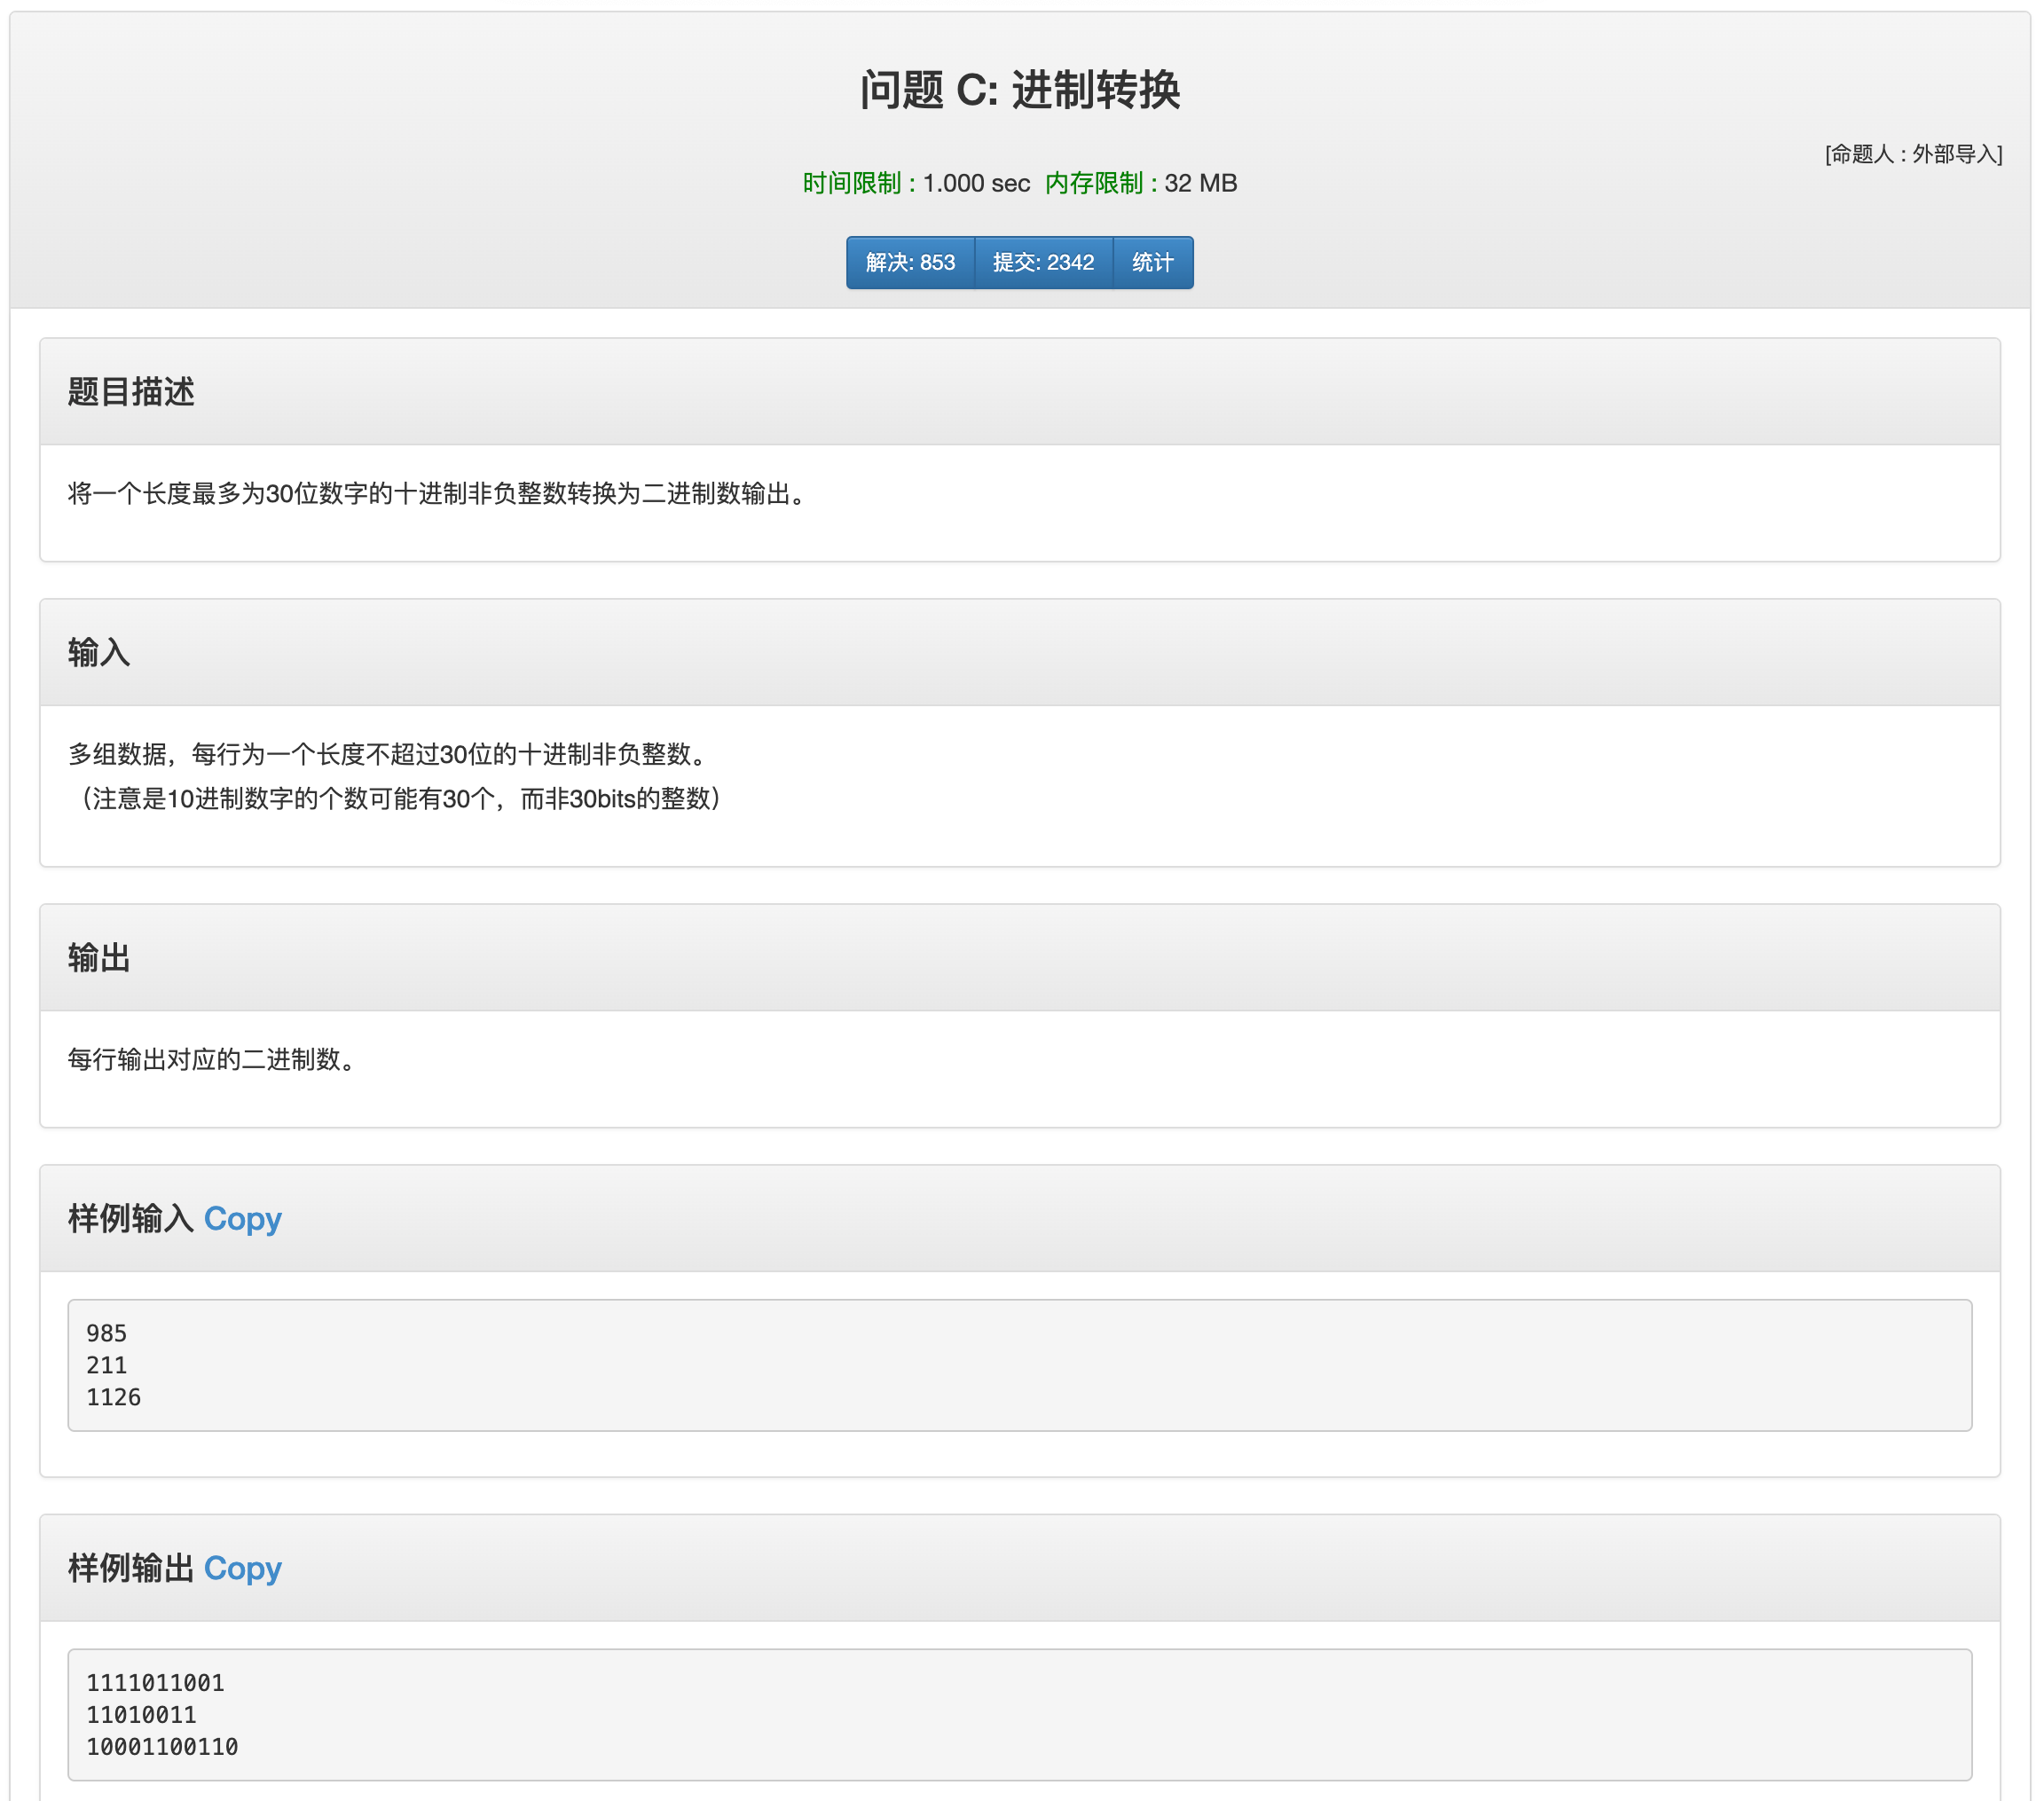2044x1801 pixels.
Task: Click the 输出 section header
Action: (x=99, y=958)
